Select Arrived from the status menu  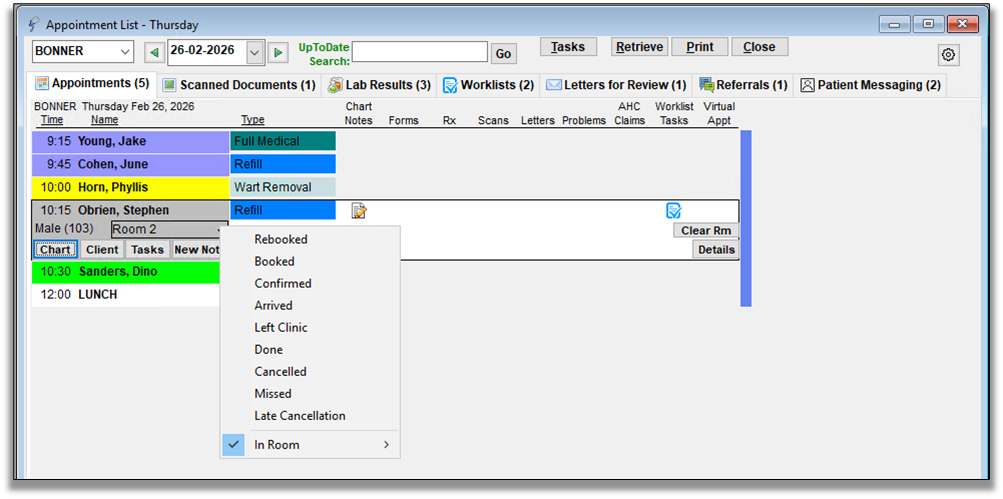pyautogui.click(x=273, y=305)
